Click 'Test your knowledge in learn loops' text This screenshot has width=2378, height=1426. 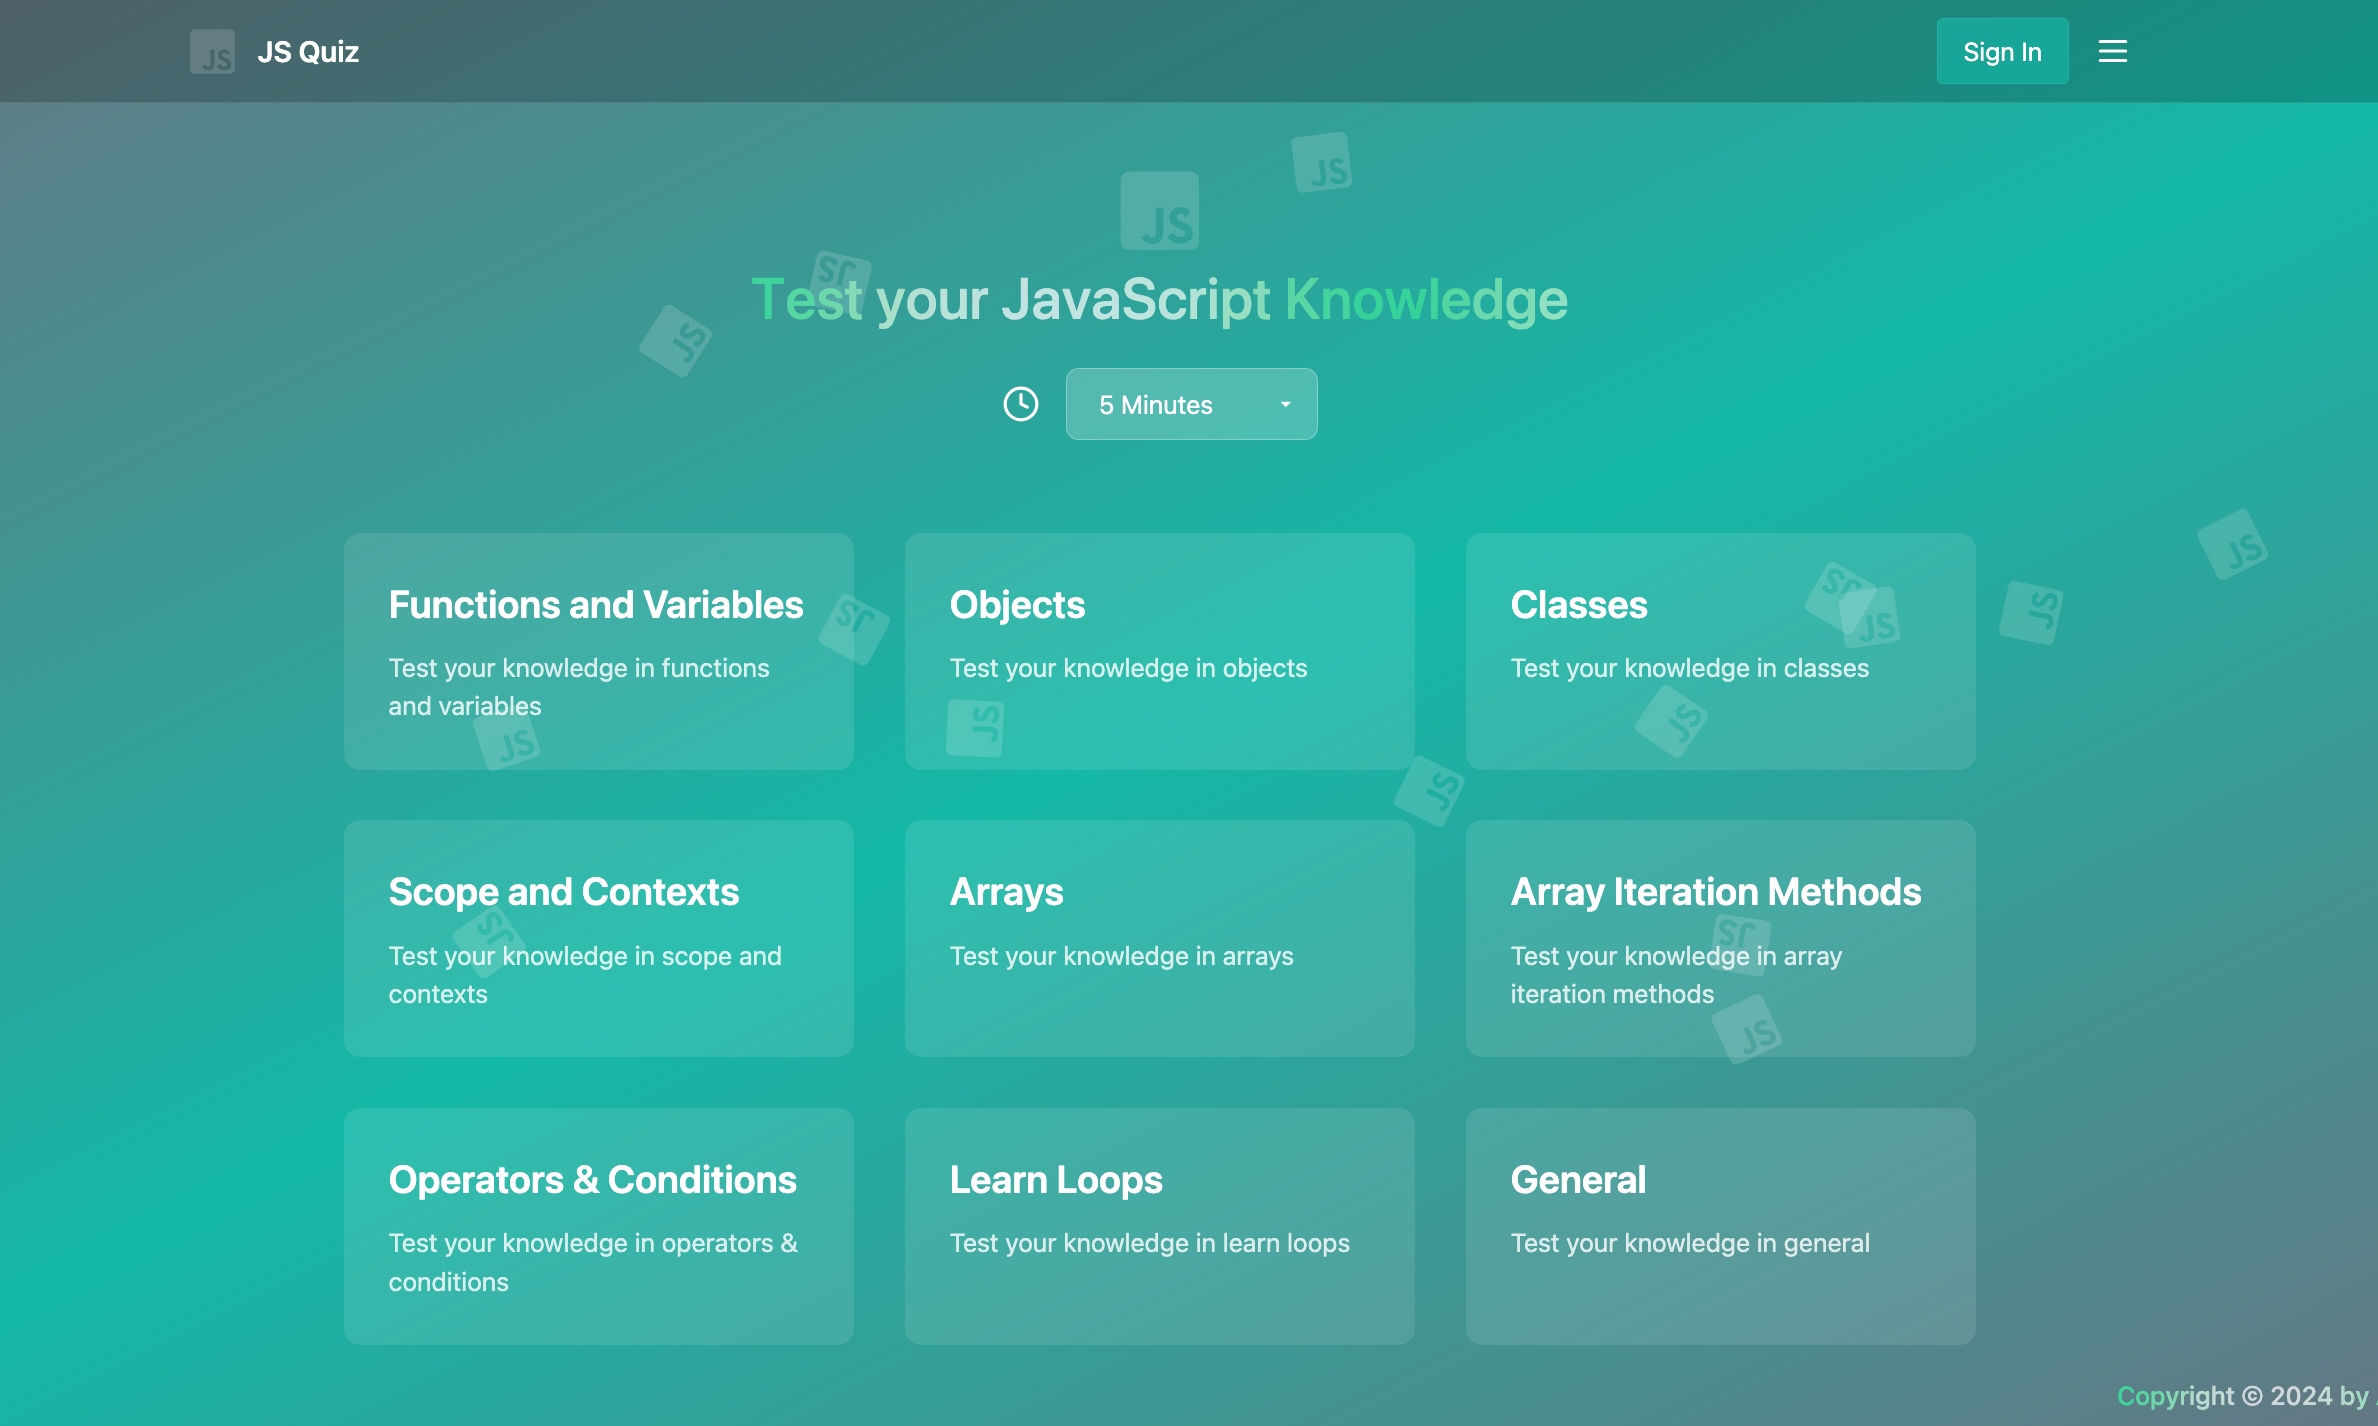point(1149,1243)
